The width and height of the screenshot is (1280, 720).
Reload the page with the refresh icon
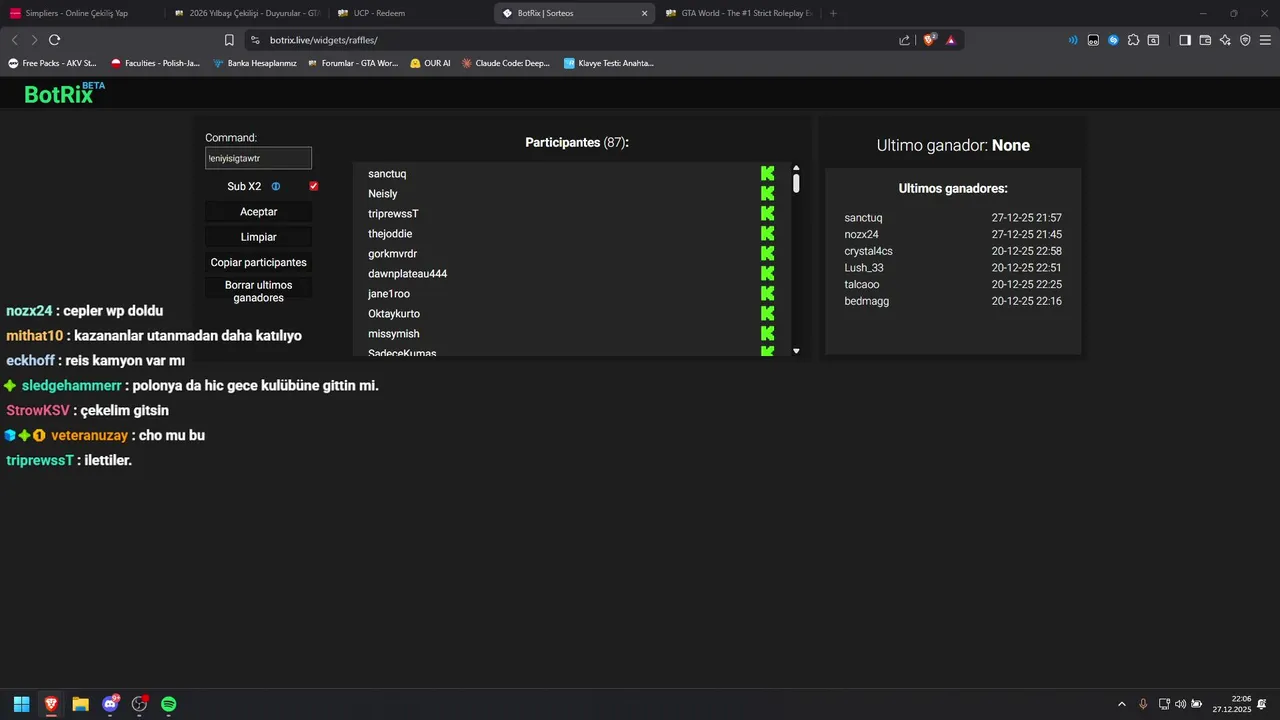click(x=54, y=40)
